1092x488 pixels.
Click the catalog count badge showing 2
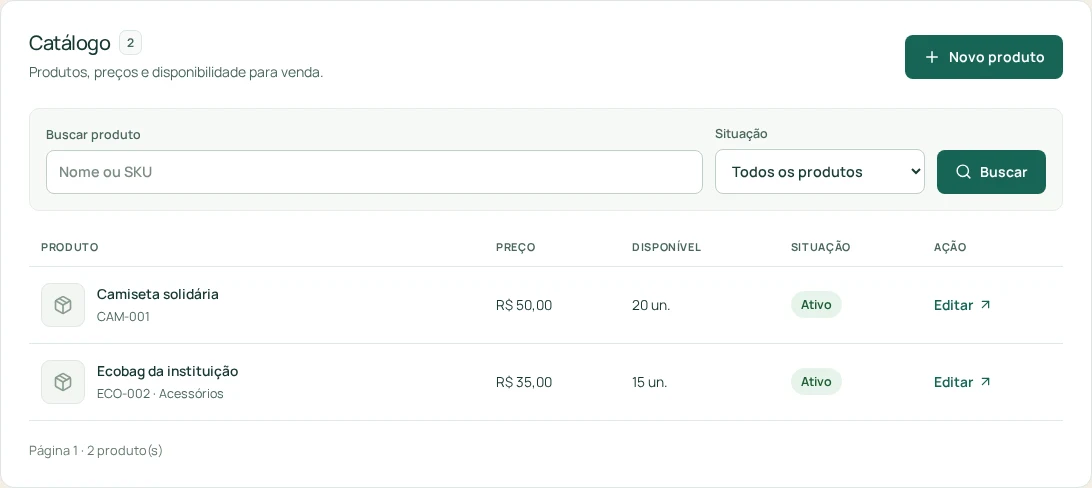[x=130, y=43]
